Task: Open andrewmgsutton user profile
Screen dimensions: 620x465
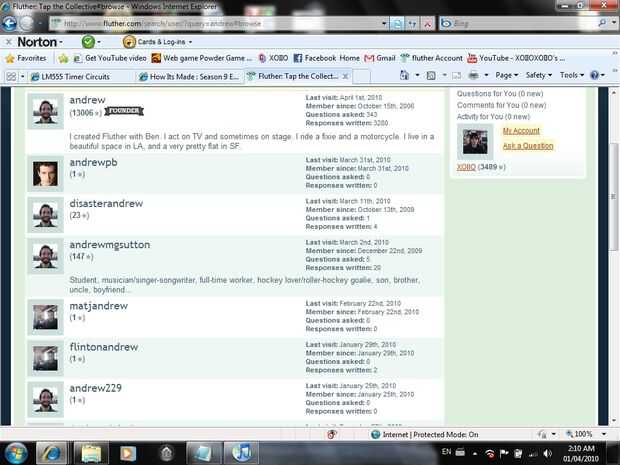Action: click(x=110, y=245)
